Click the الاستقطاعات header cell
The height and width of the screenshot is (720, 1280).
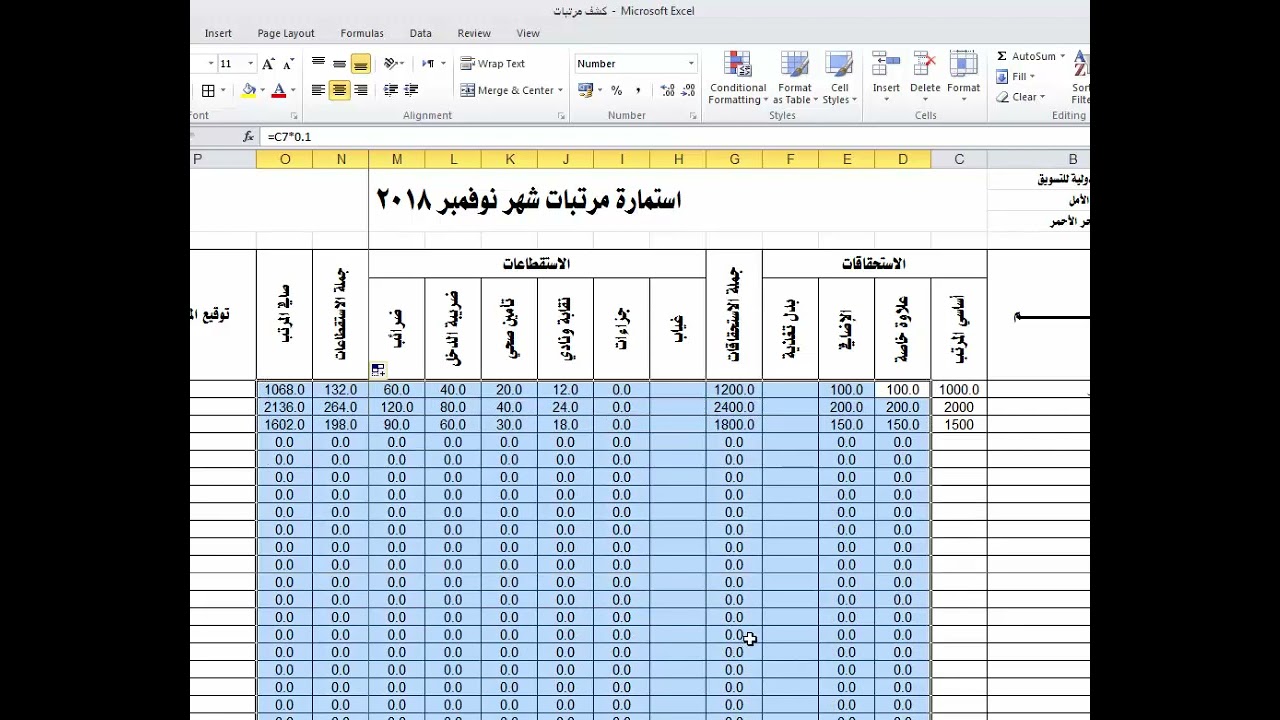pyautogui.click(x=537, y=263)
